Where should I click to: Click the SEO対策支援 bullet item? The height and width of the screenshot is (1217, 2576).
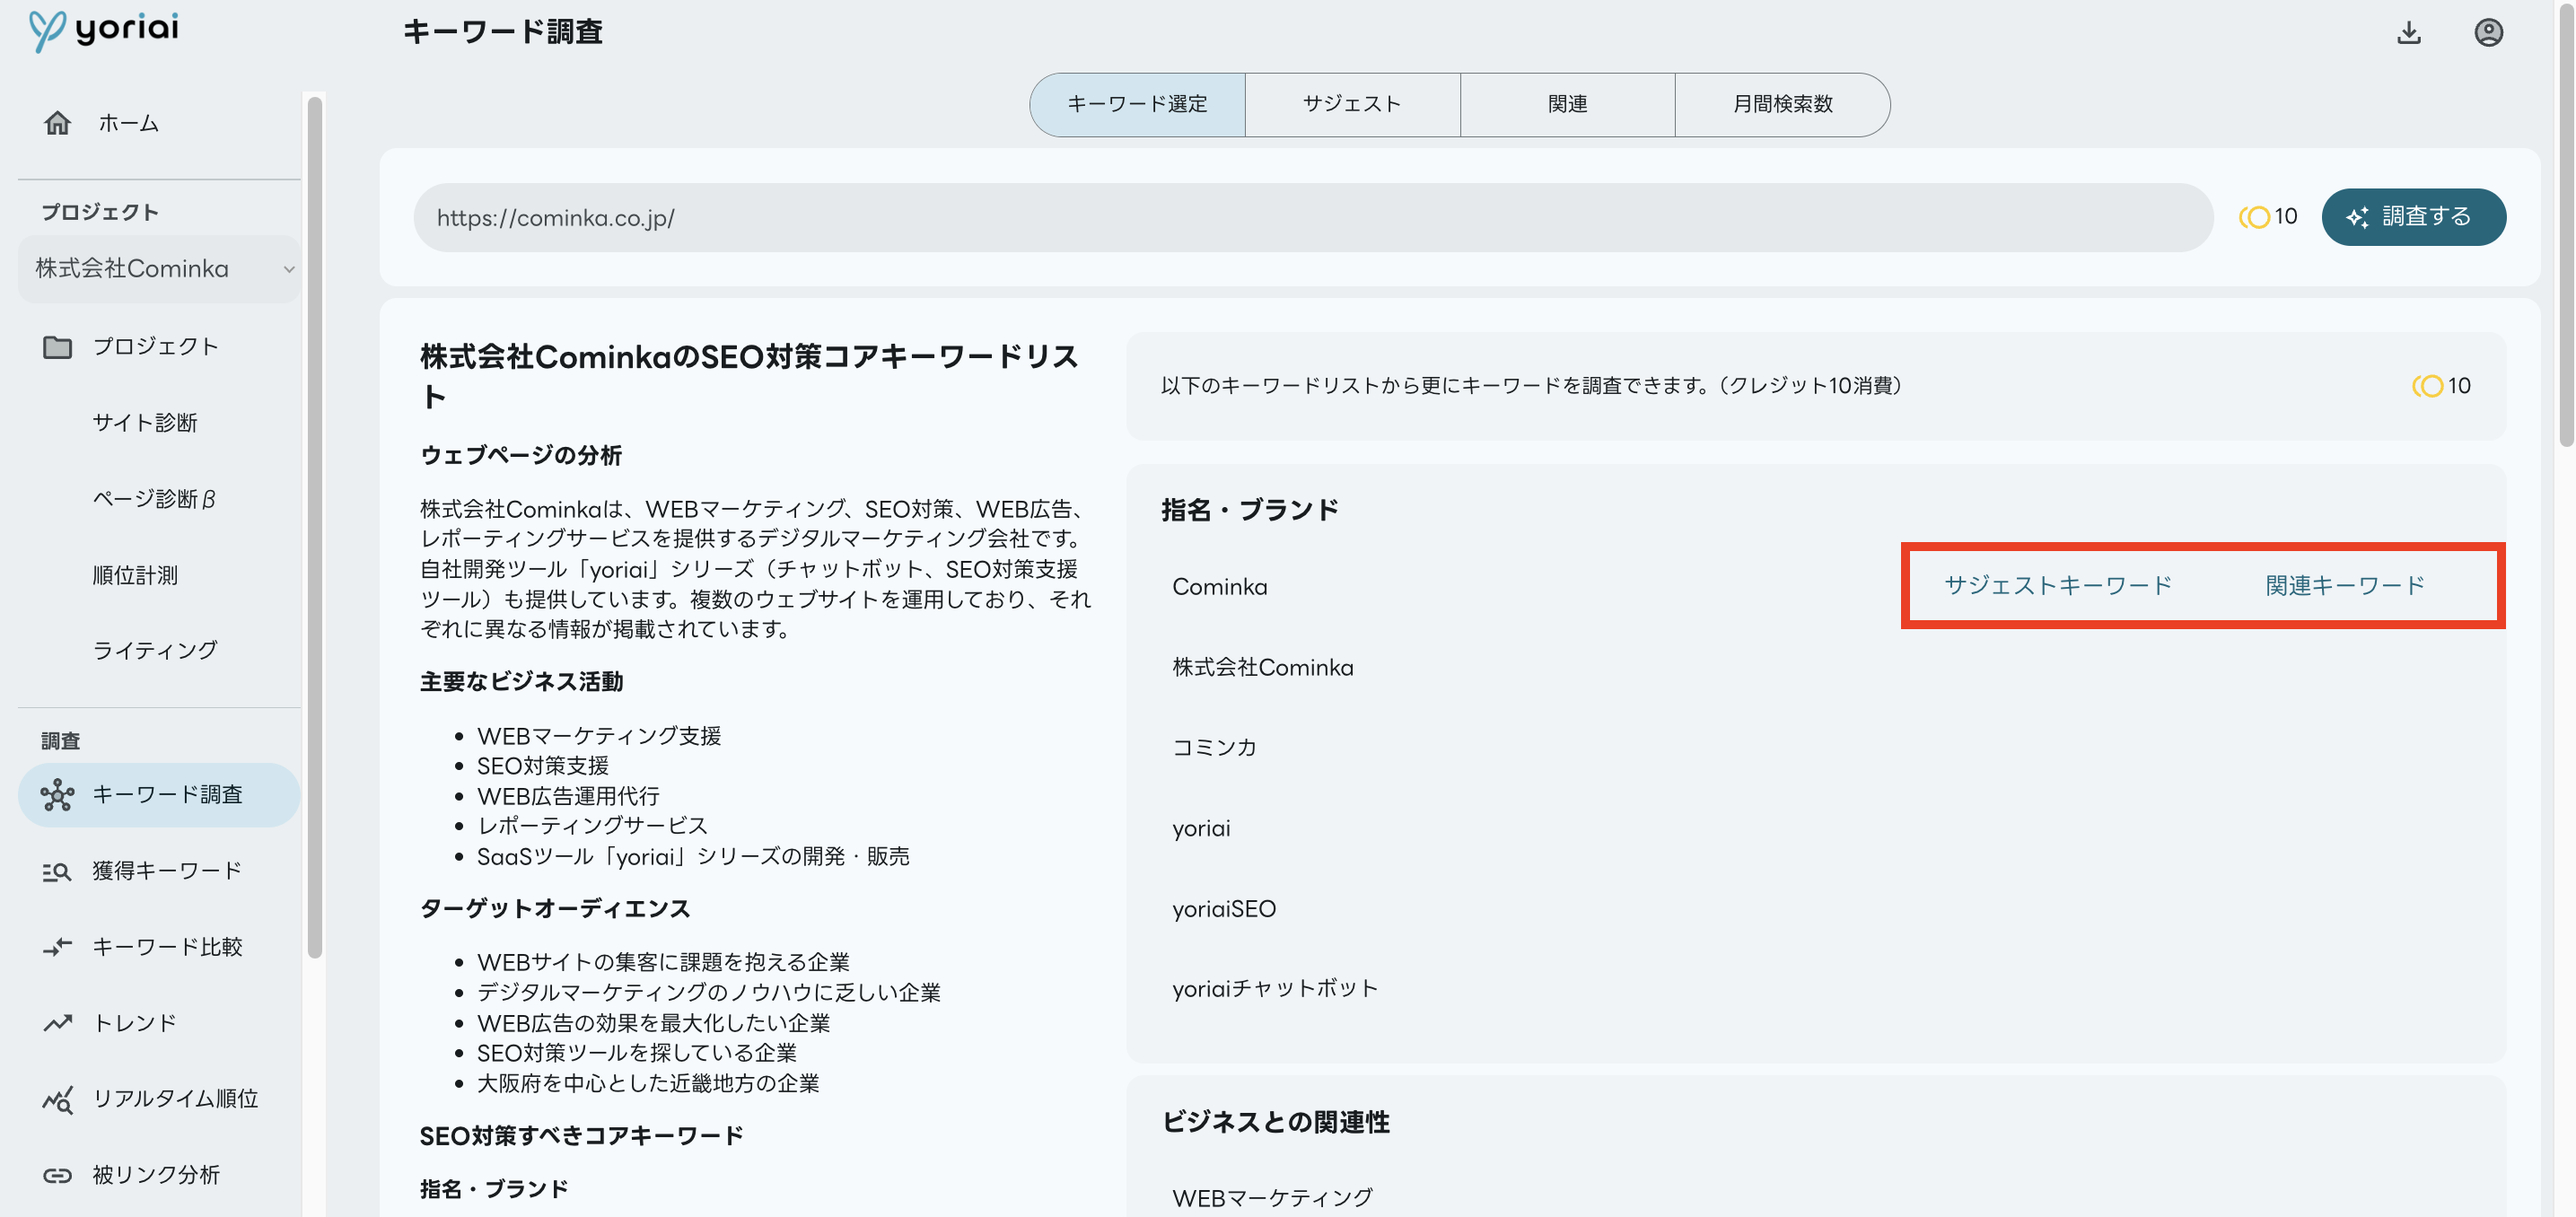[x=543, y=766]
